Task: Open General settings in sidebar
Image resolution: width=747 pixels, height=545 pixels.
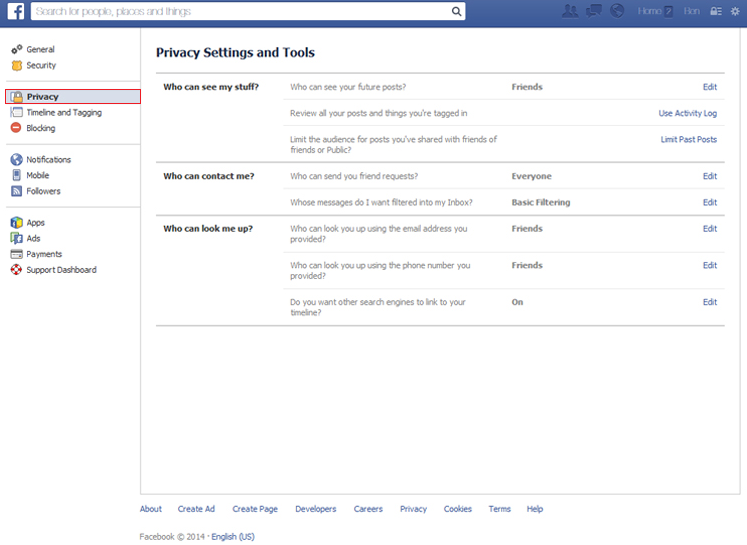Action: (x=40, y=49)
